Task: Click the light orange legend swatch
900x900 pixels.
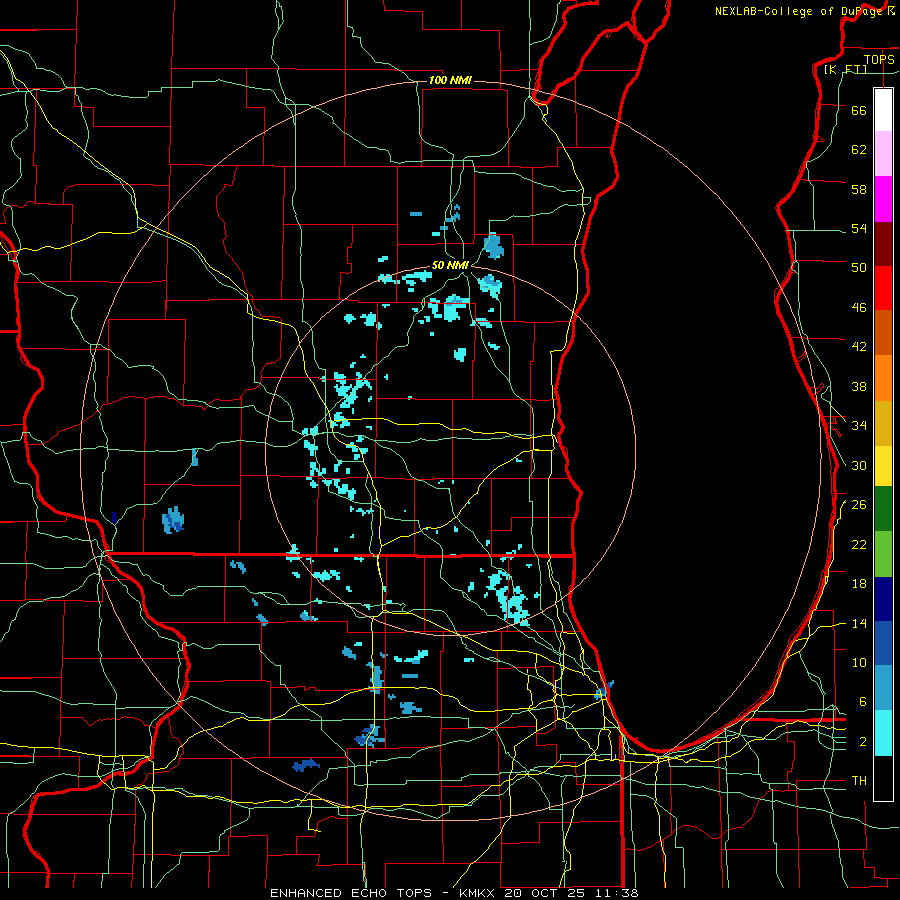Action: point(883,378)
